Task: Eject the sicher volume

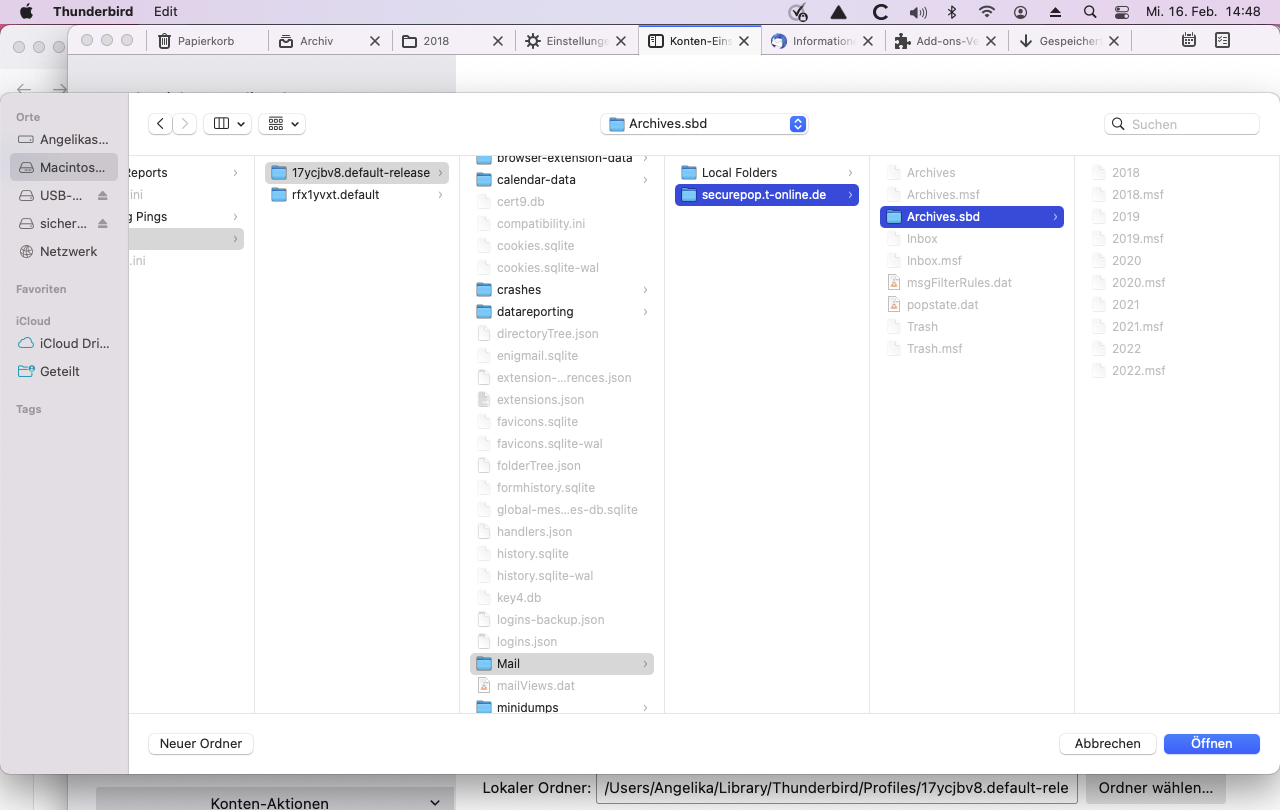Action: [x=103, y=224]
